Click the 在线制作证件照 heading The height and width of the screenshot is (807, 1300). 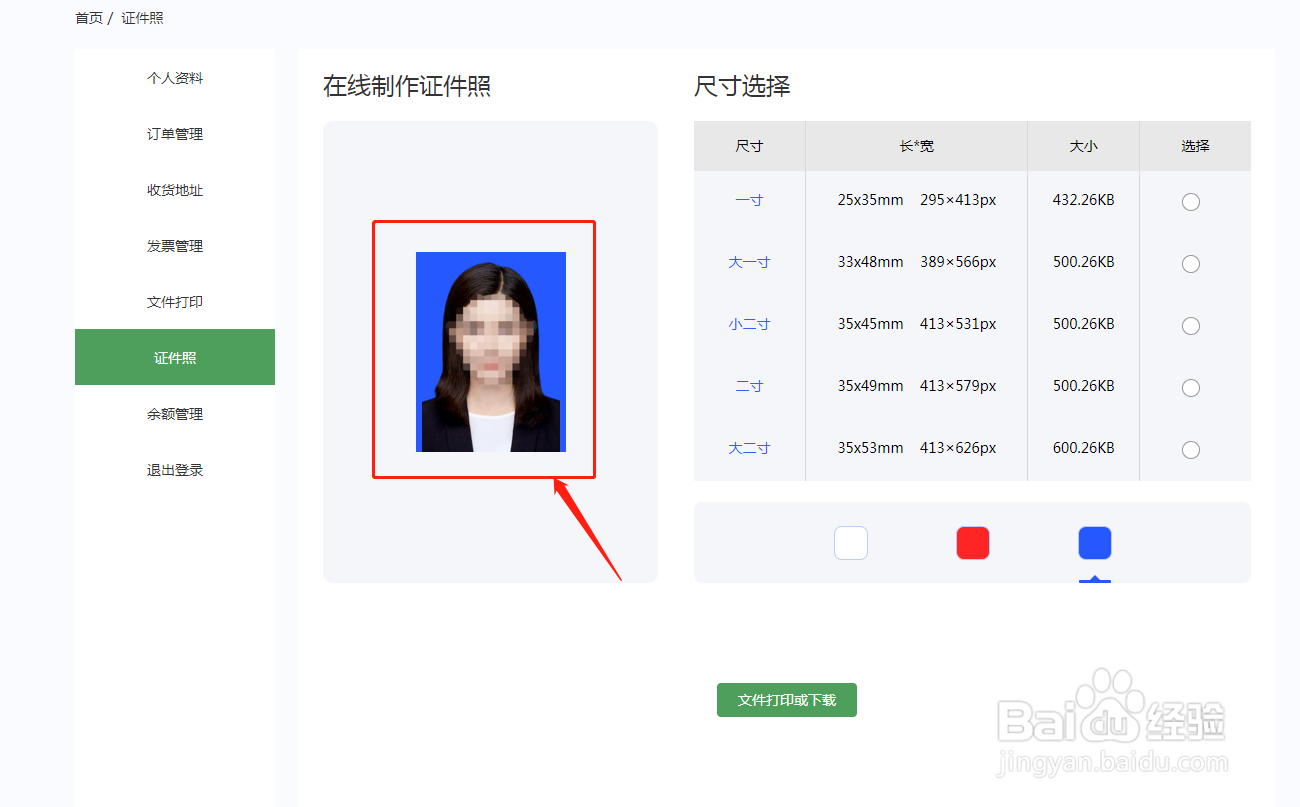[407, 86]
